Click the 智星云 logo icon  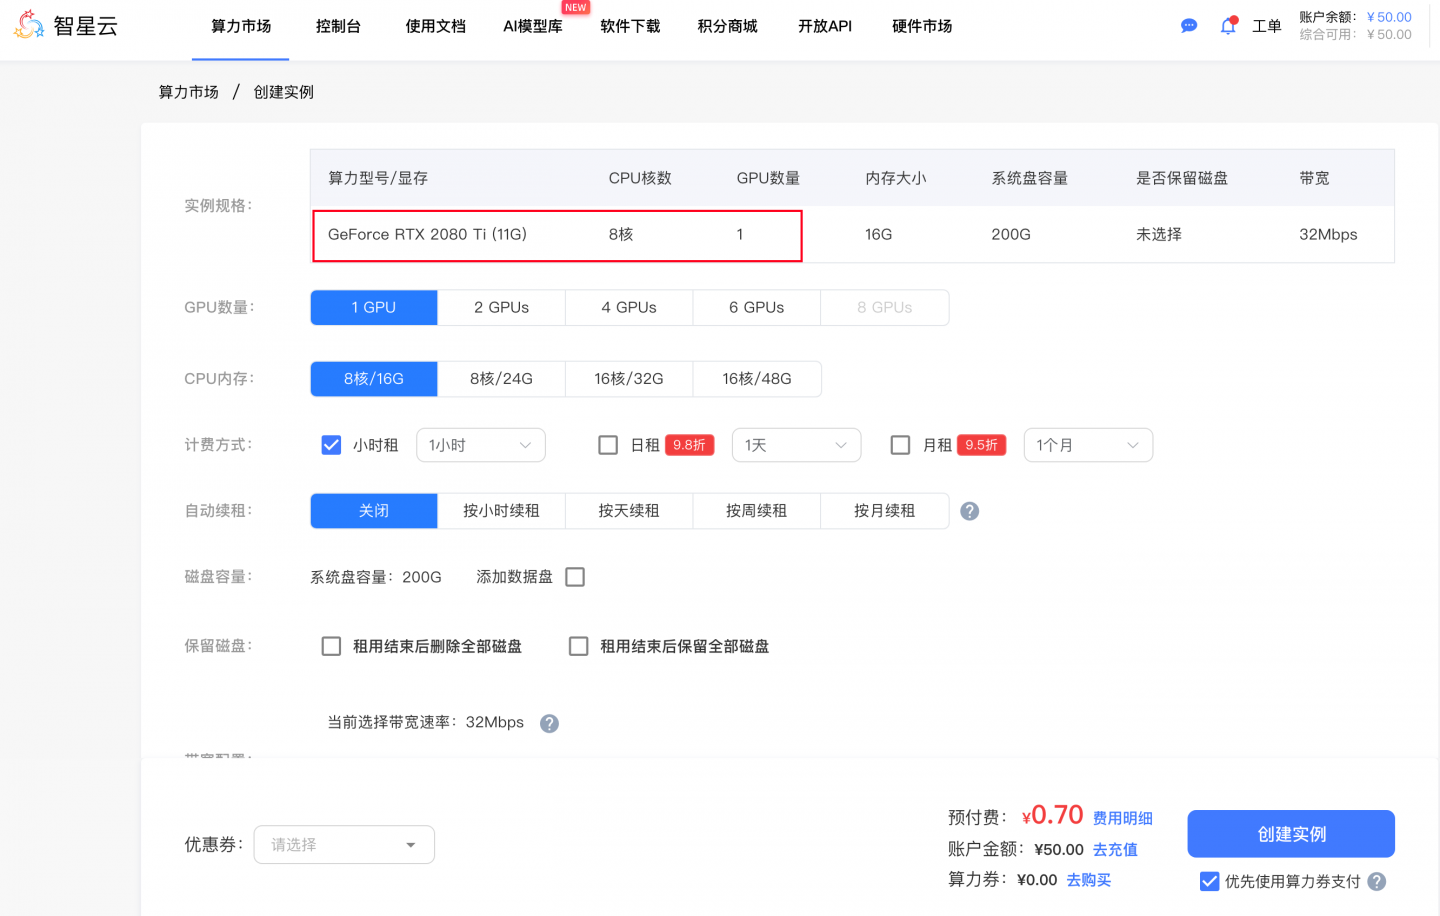point(29,25)
